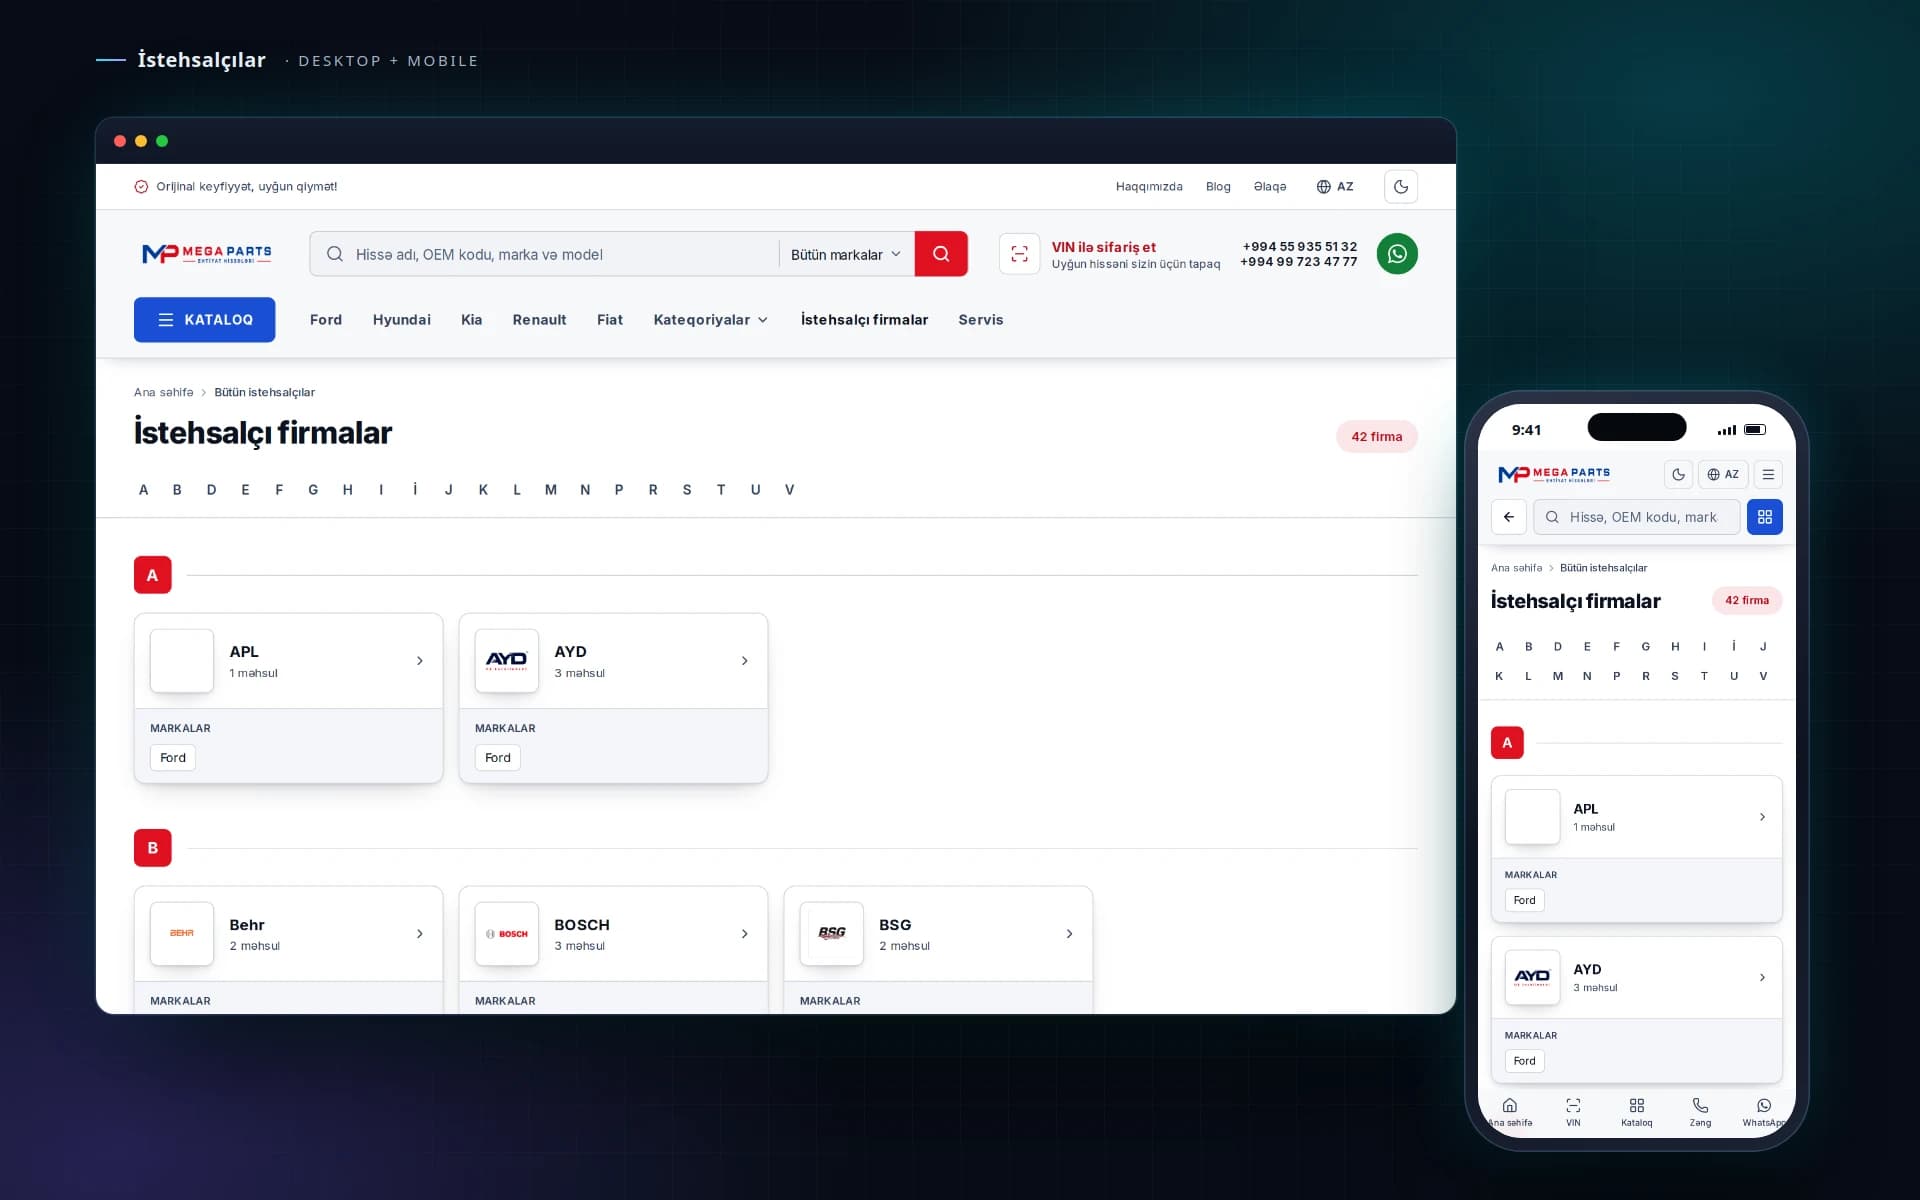The image size is (1920, 1200).
Task: Click the red search button in desktop header
Action: point(941,254)
